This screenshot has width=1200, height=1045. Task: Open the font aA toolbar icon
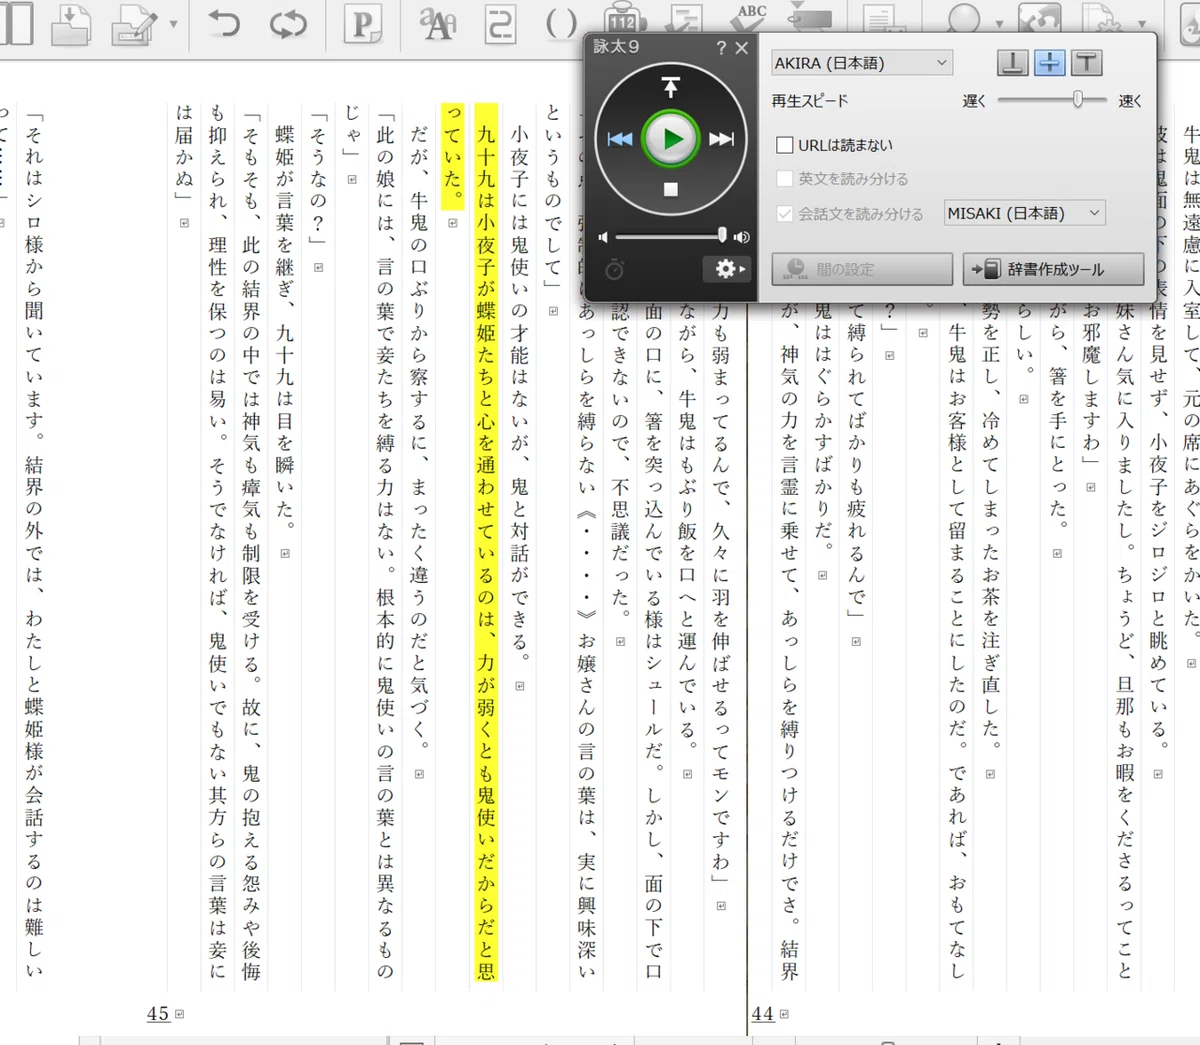coord(438,23)
